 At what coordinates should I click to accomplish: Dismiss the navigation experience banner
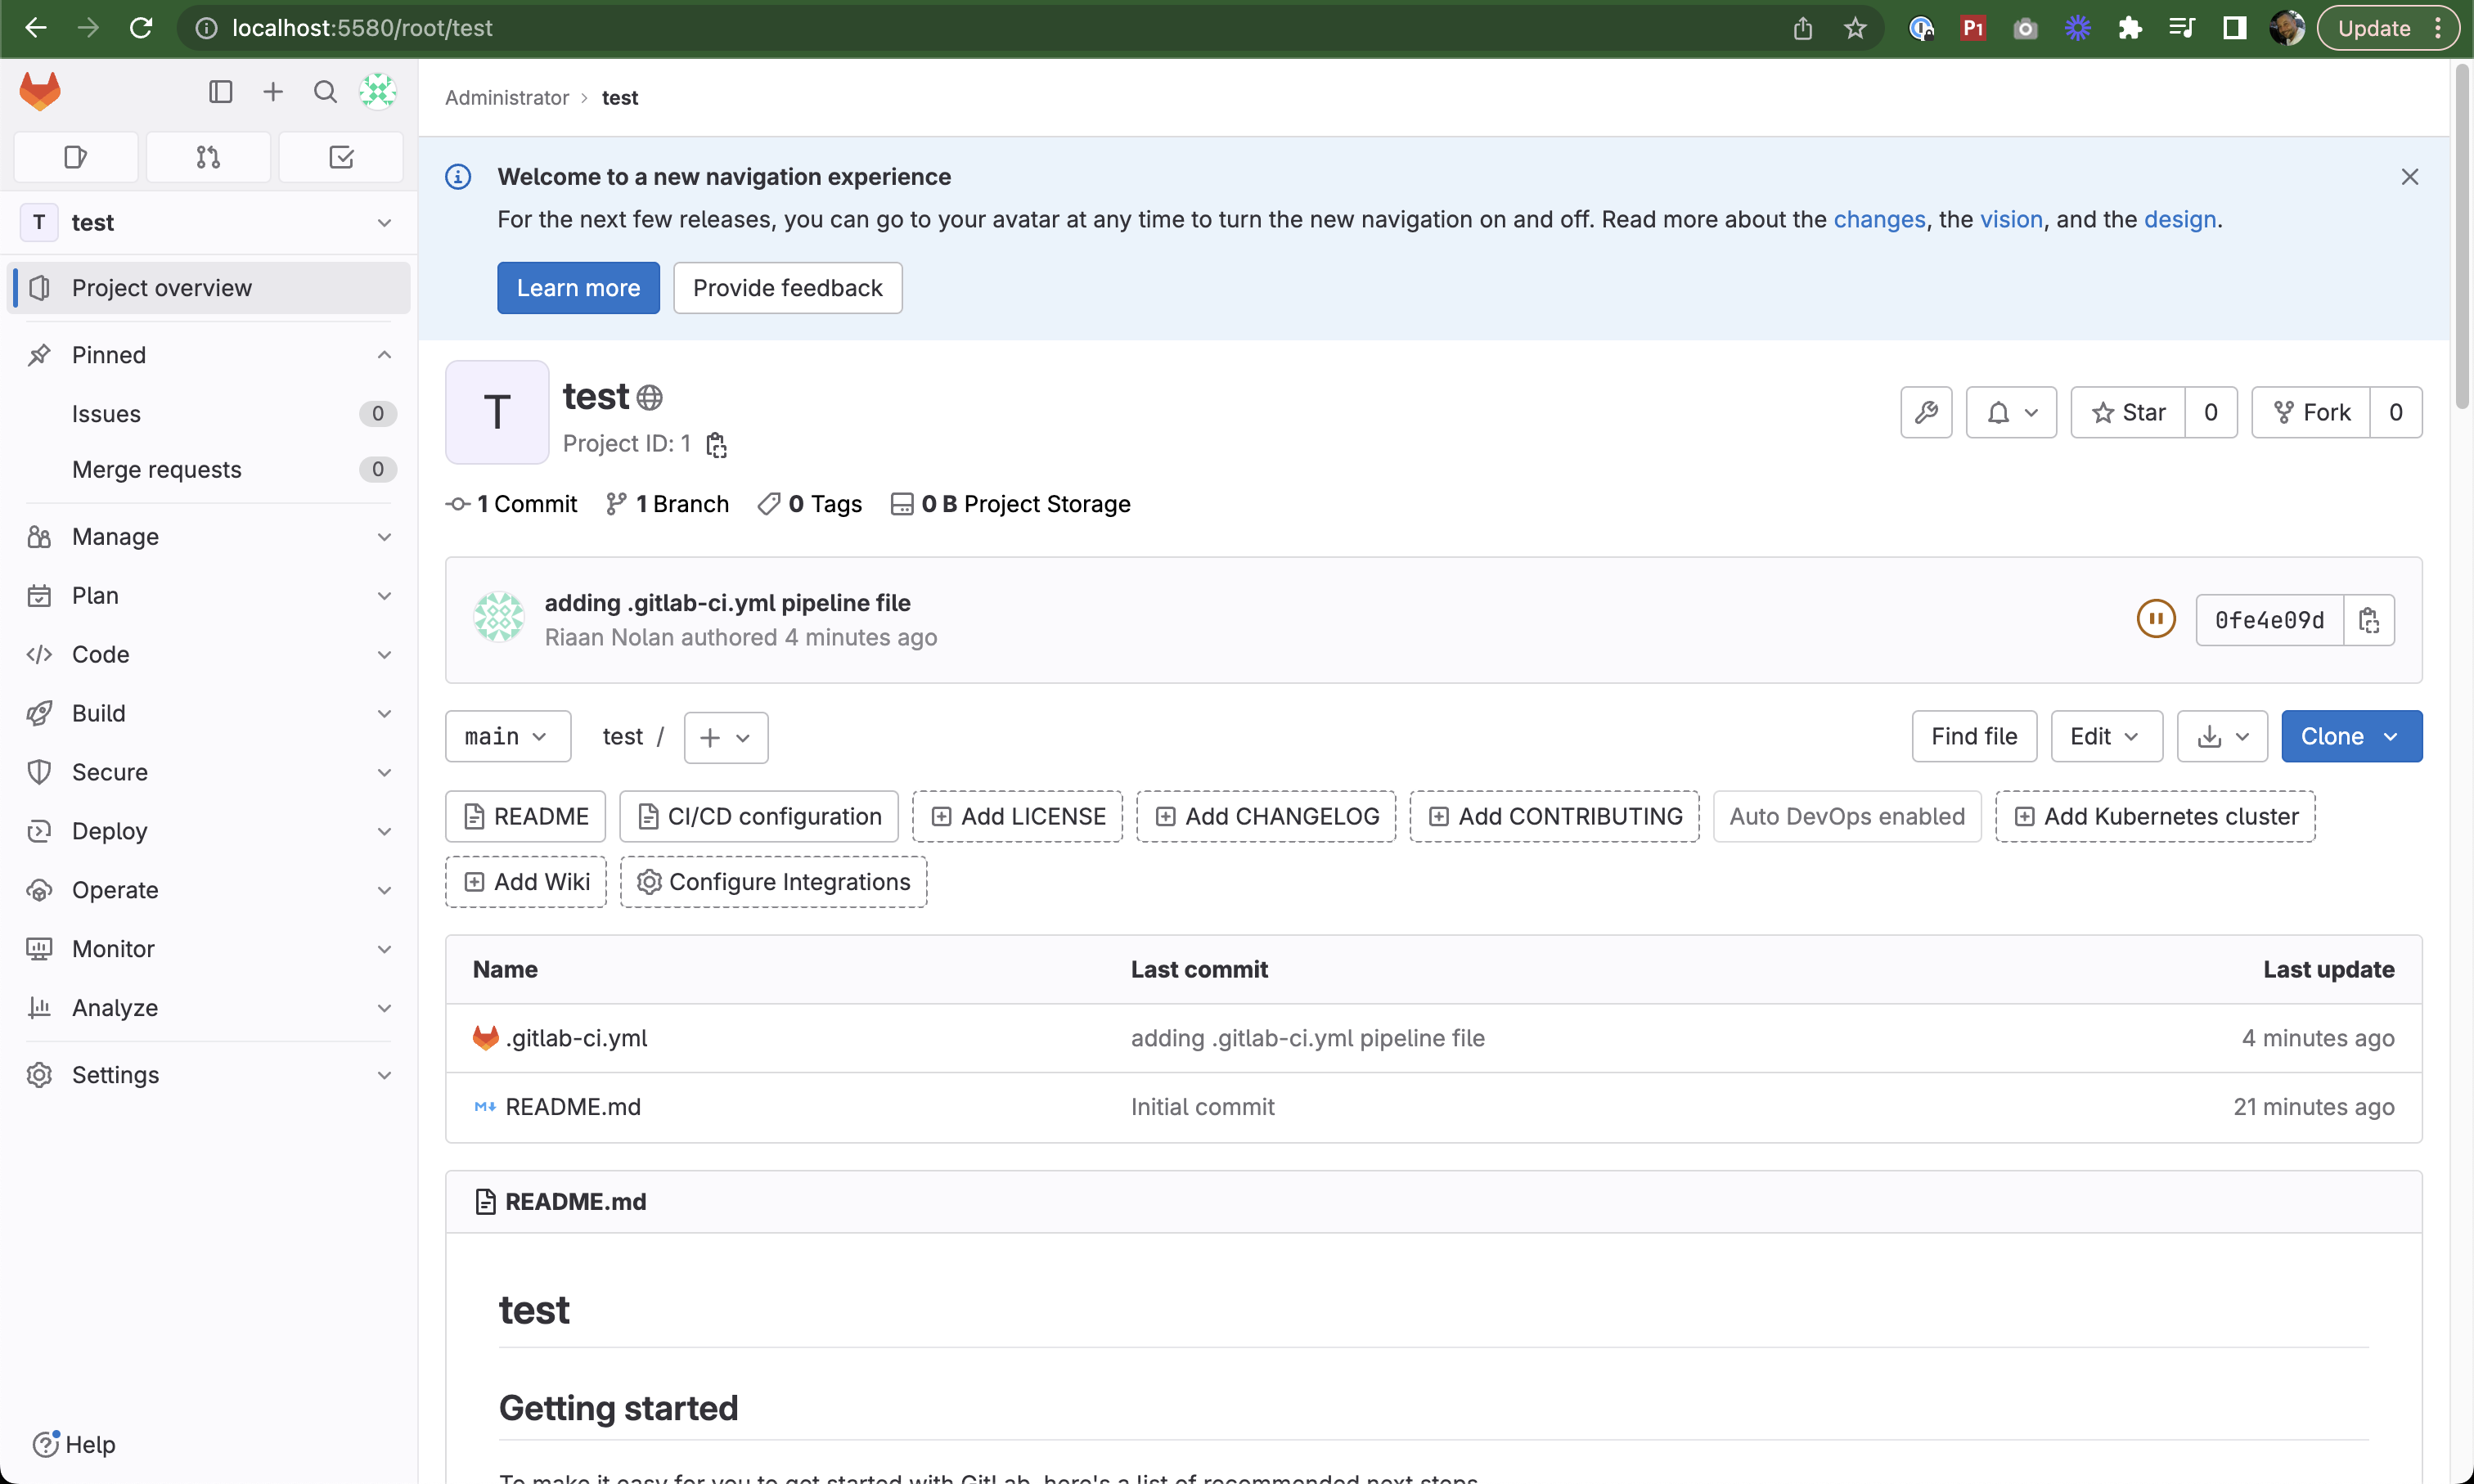2409,177
